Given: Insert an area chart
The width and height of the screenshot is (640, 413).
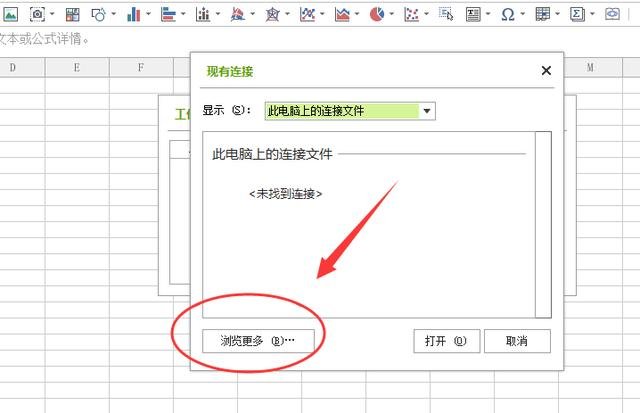Looking at the screenshot, I should point(342,15).
